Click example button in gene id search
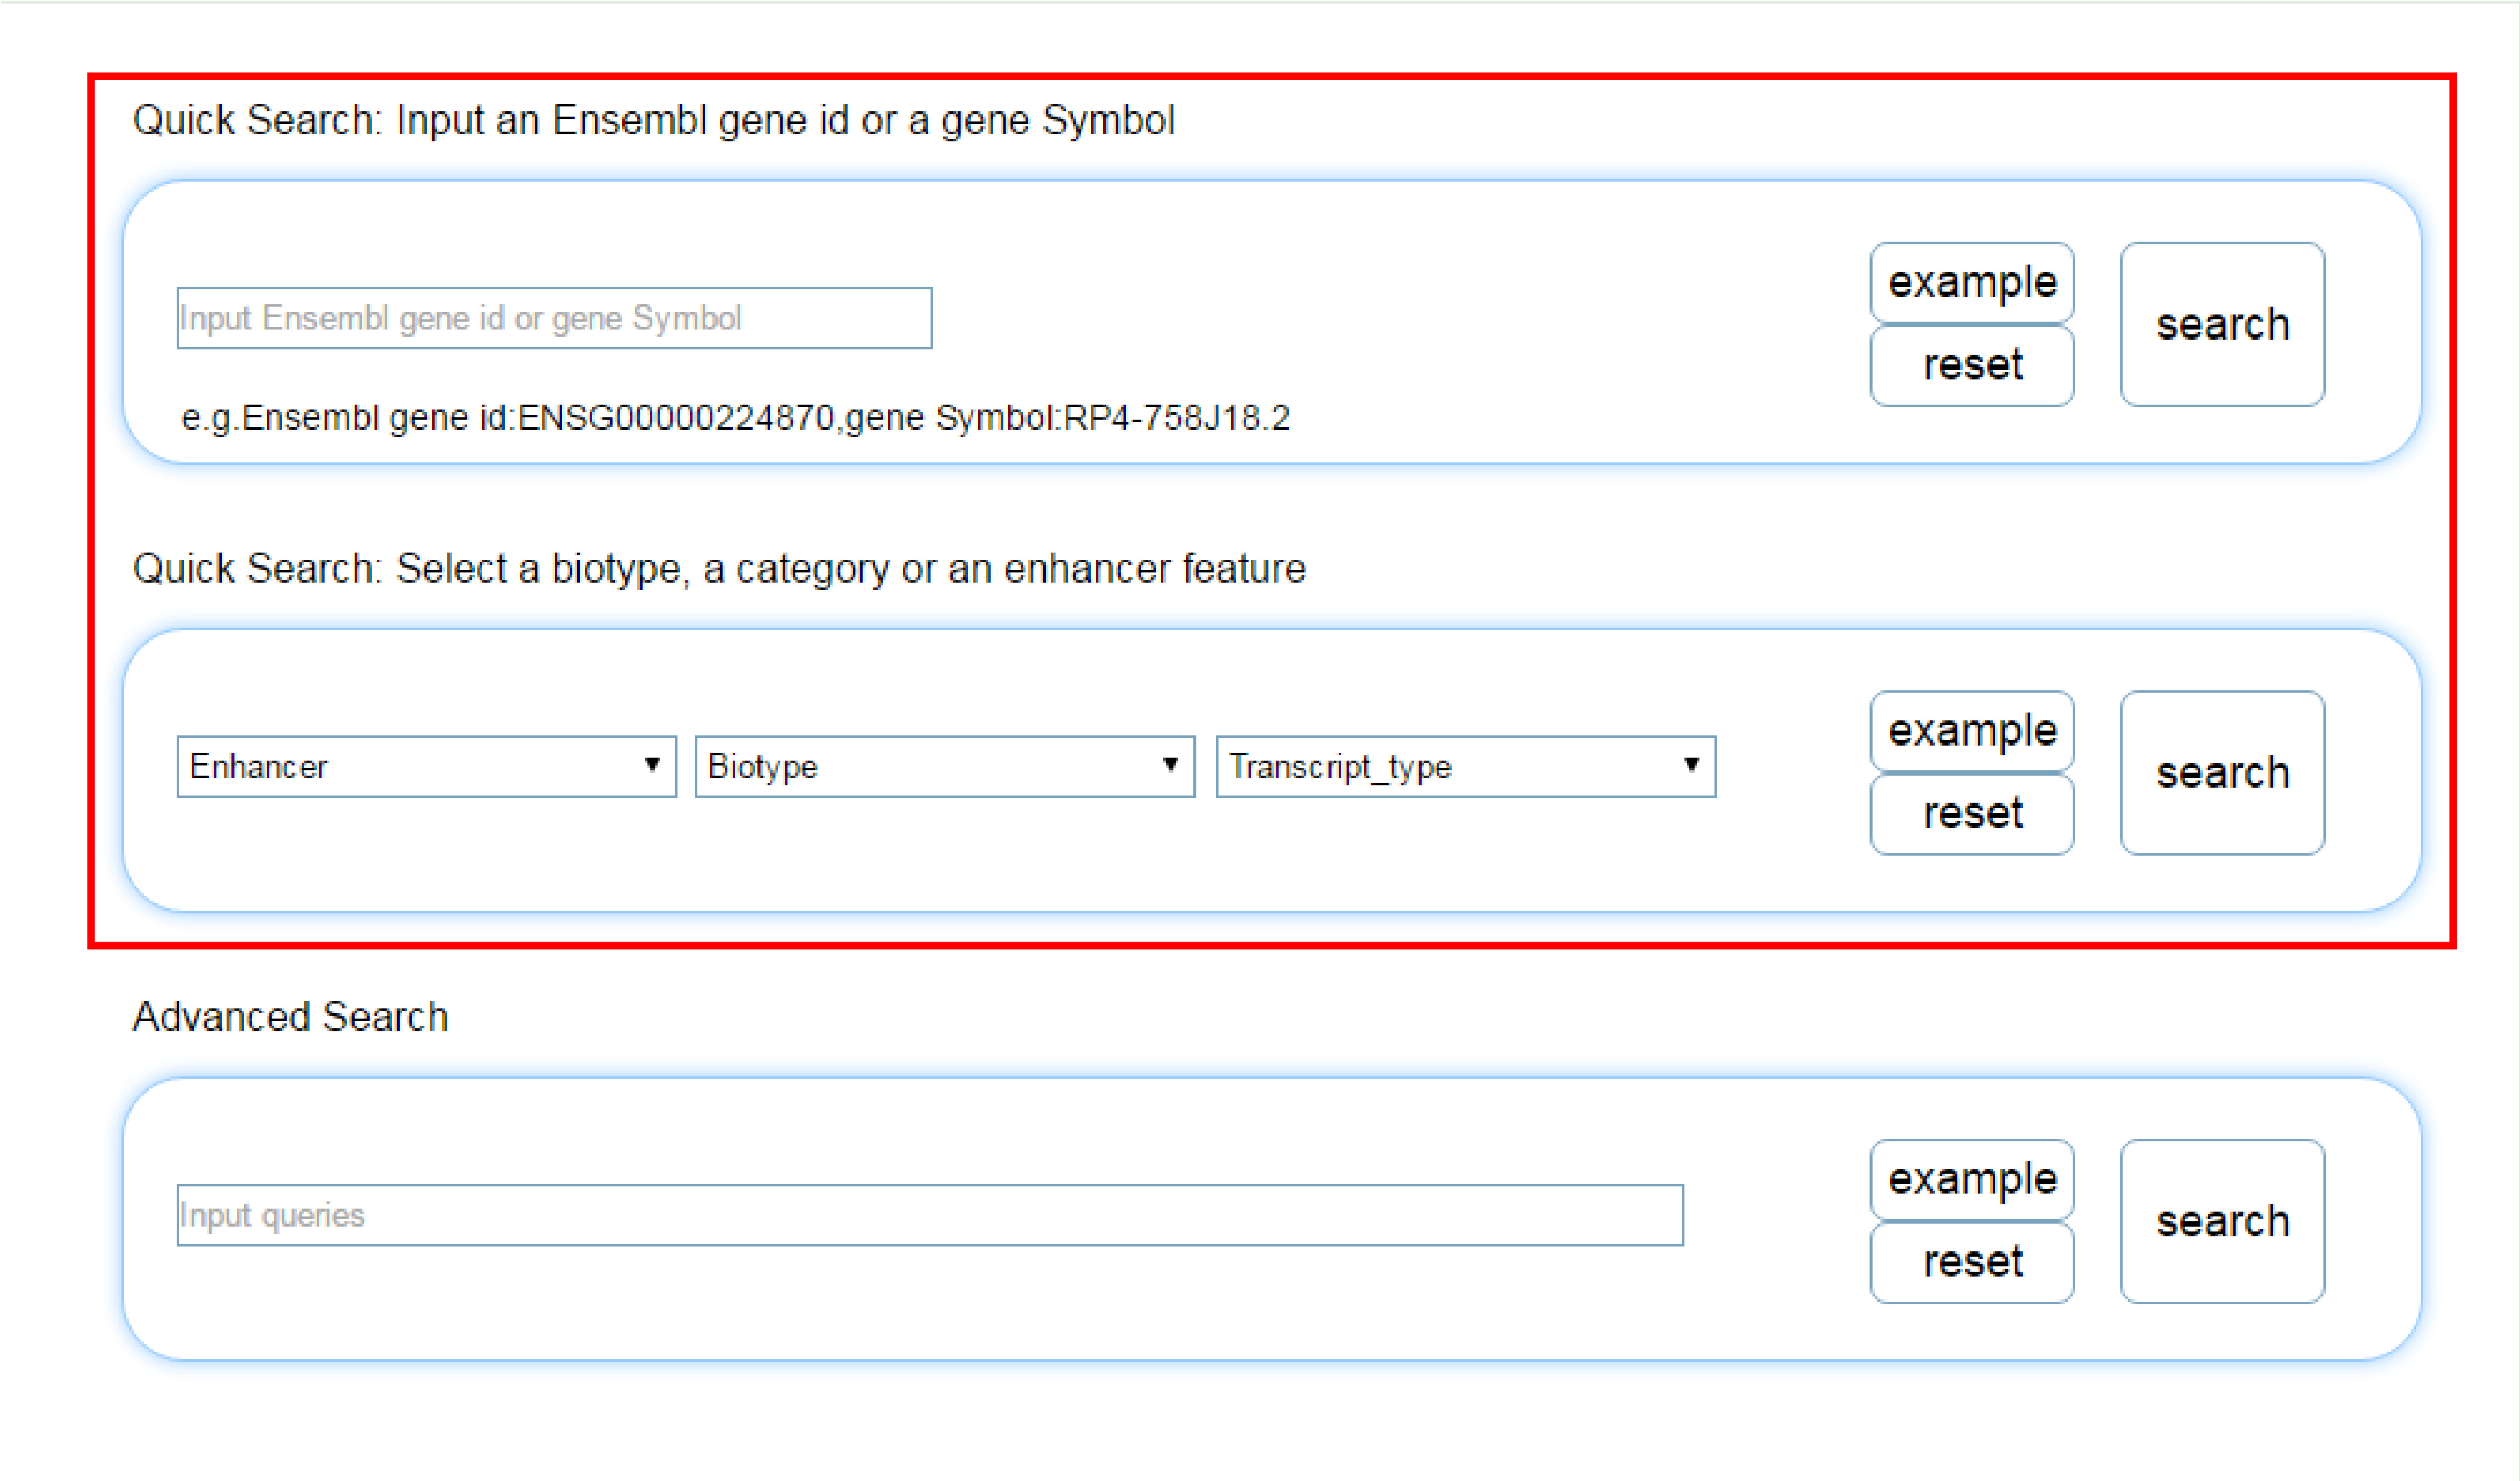 tap(1971, 283)
